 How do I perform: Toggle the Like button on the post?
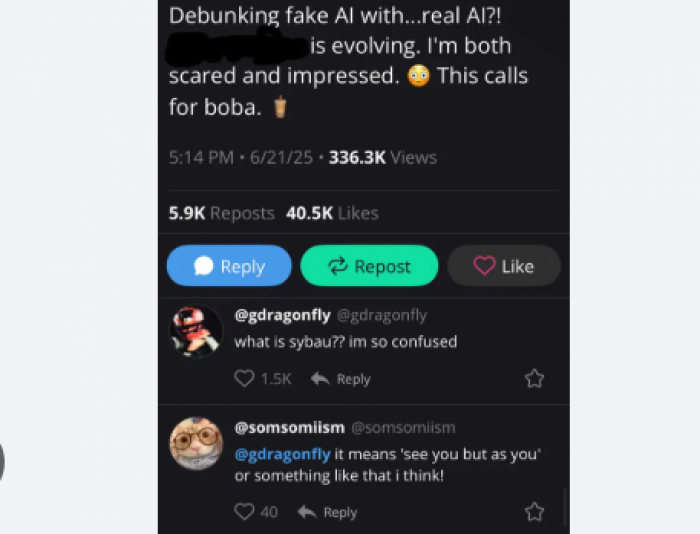[503, 266]
